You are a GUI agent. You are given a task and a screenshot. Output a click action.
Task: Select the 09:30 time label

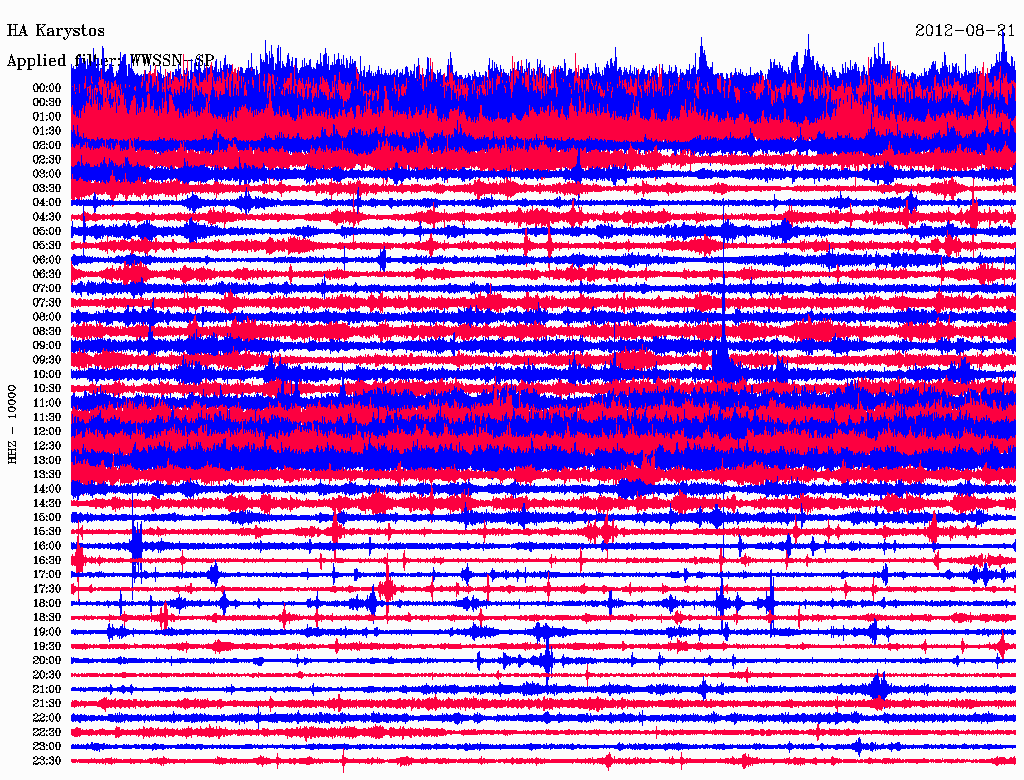[46, 360]
